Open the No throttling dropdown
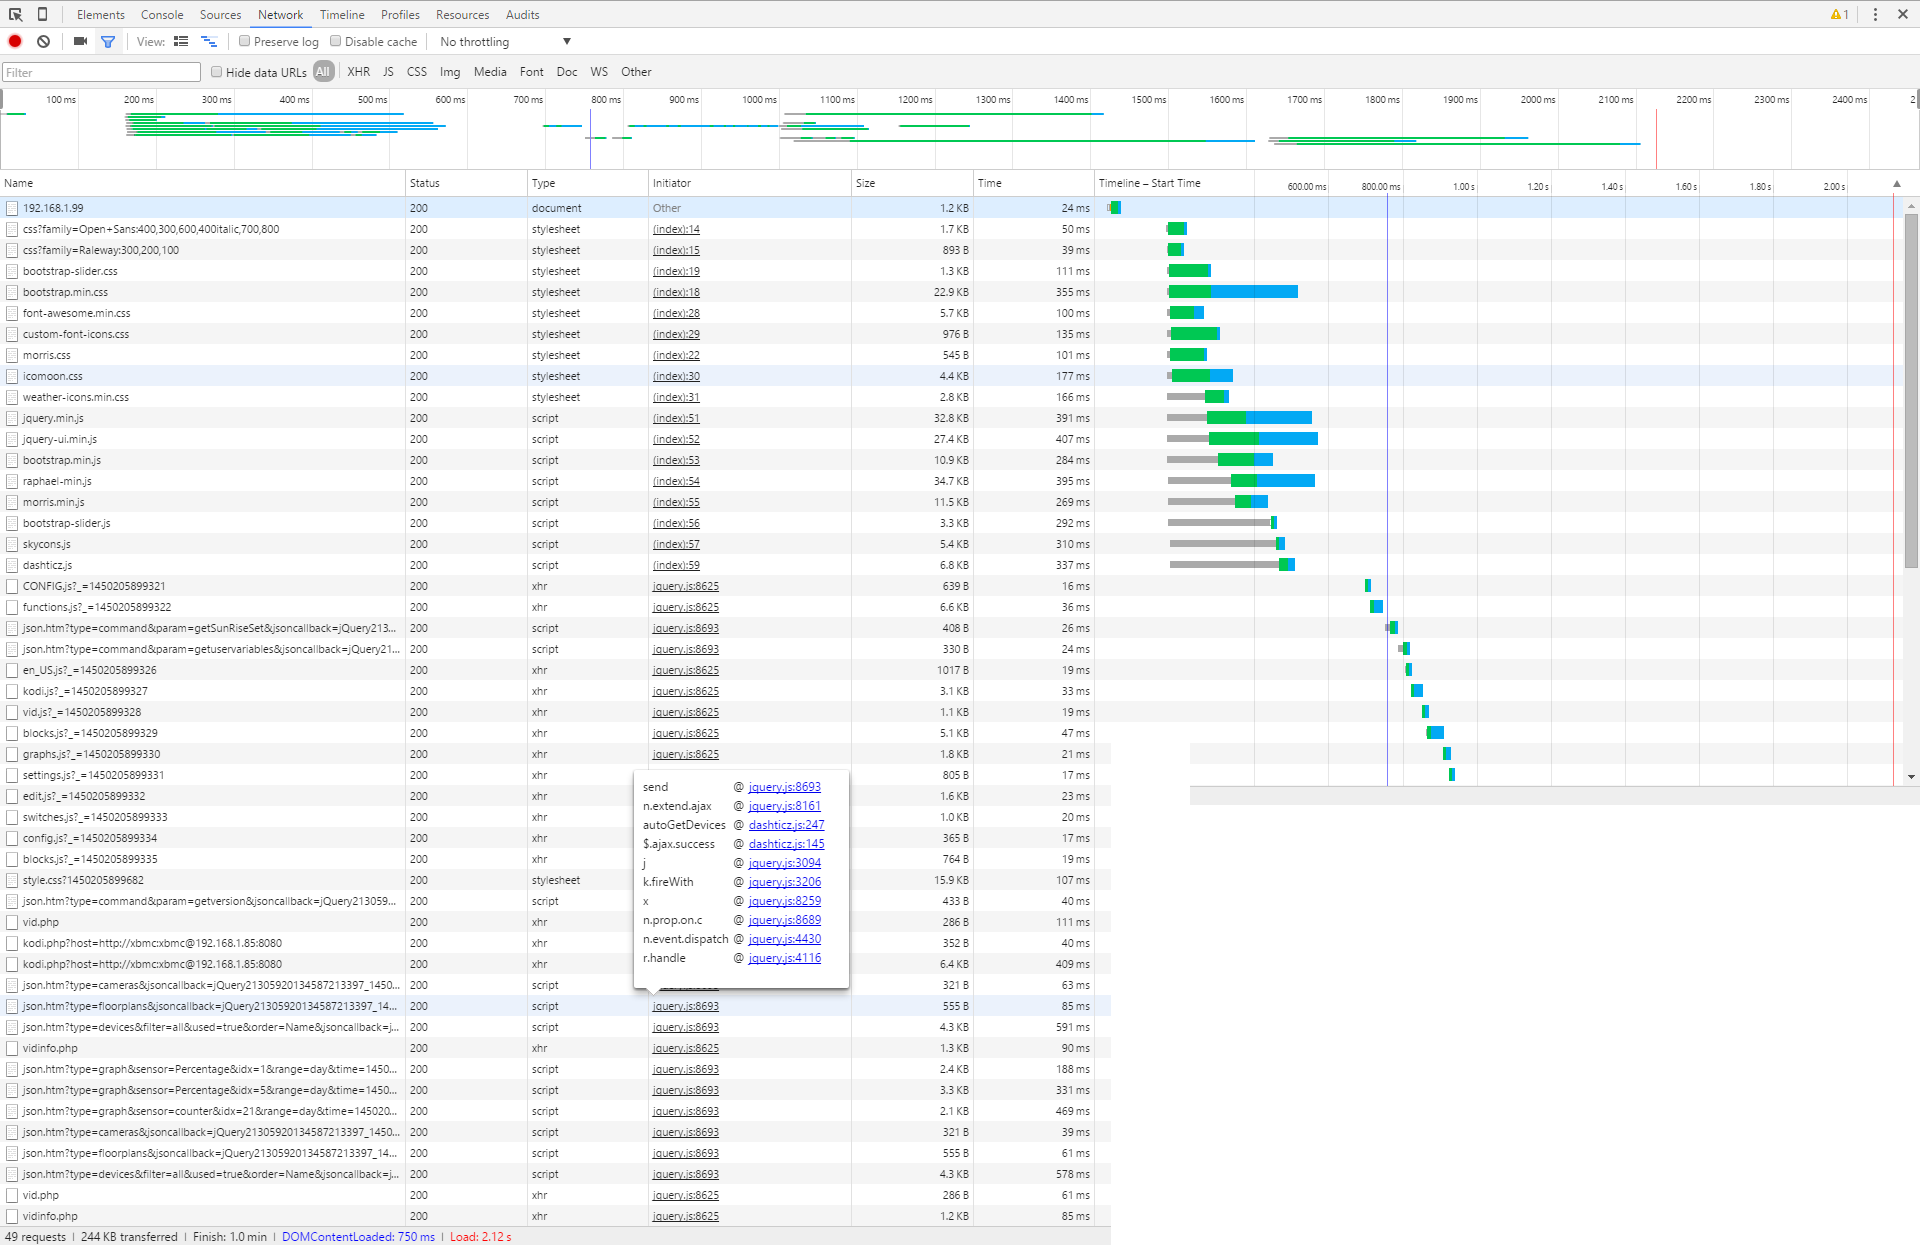The image size is (1920, 1247). click(505, 42)
